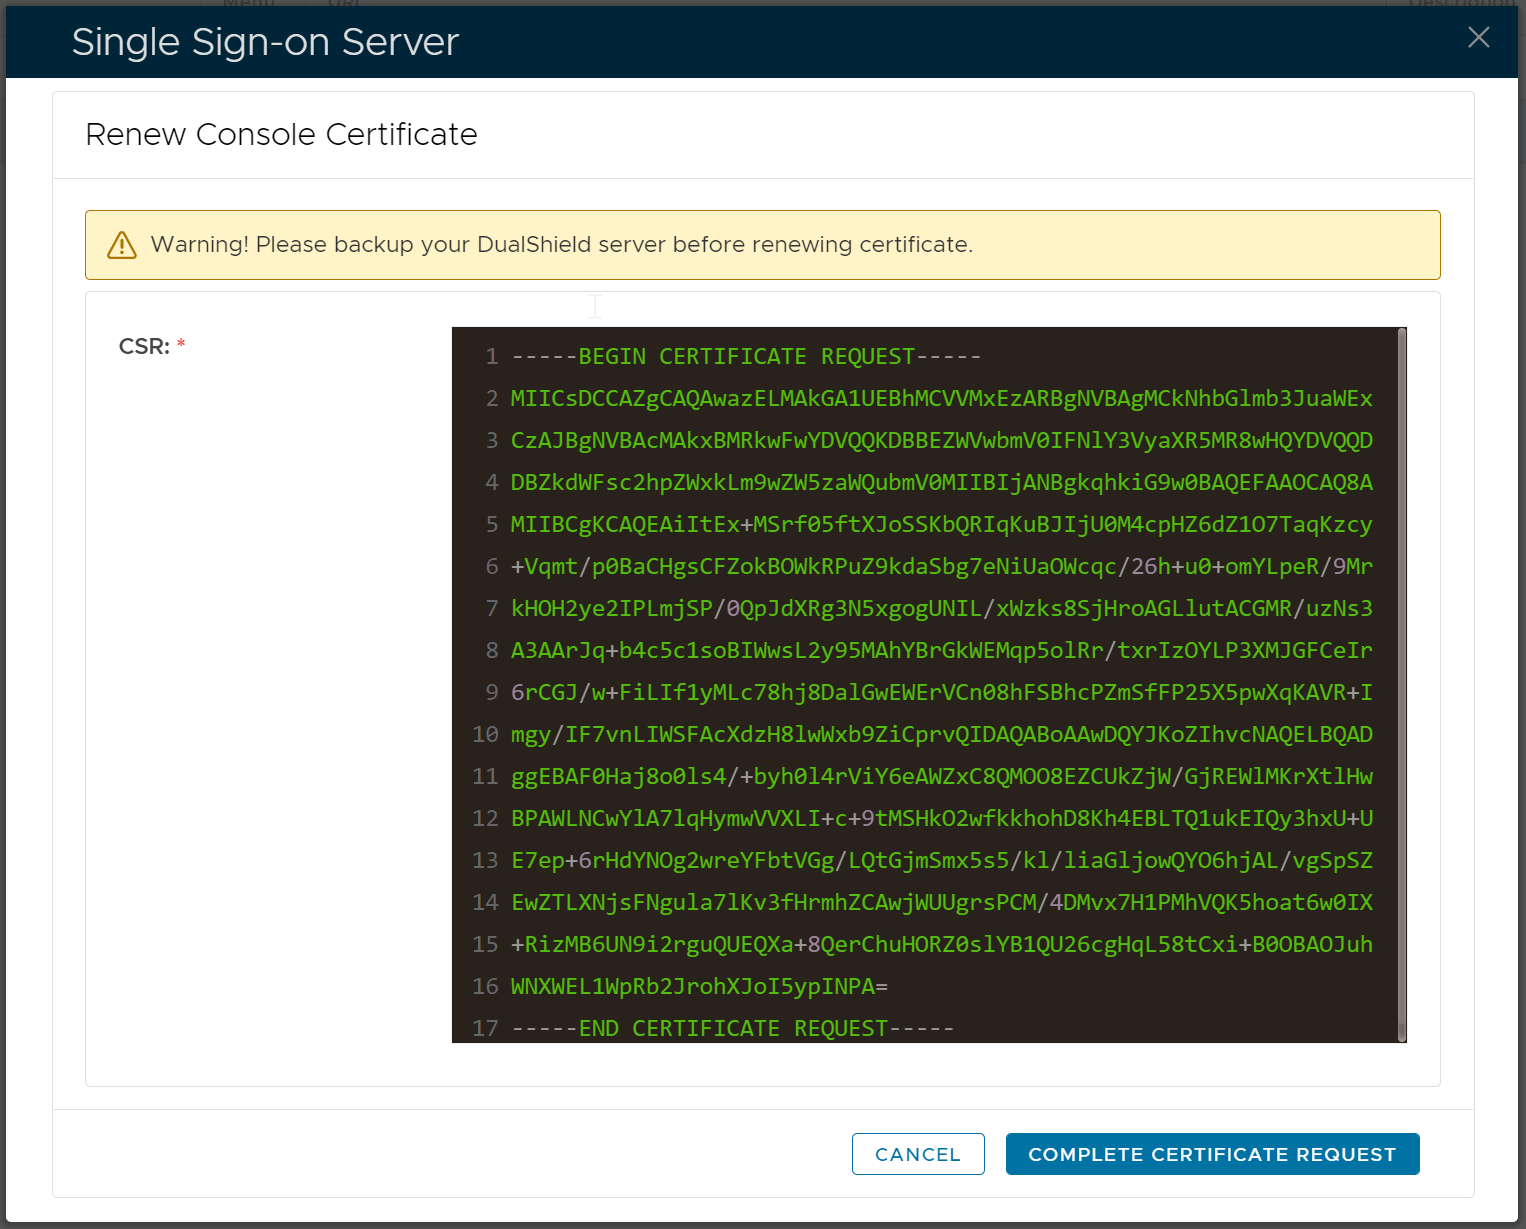
Task: Click line number 16 in editor gutter
Action: 486,987
